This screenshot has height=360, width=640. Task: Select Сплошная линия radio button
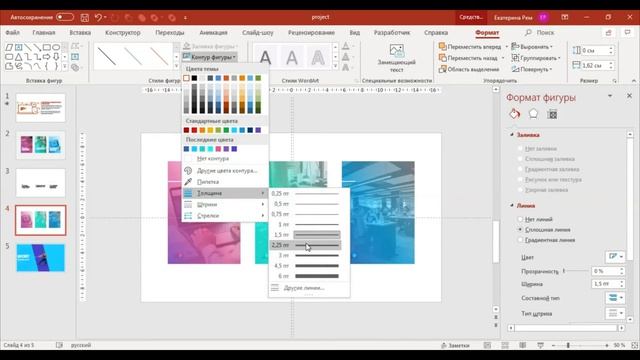click(520, 229)
